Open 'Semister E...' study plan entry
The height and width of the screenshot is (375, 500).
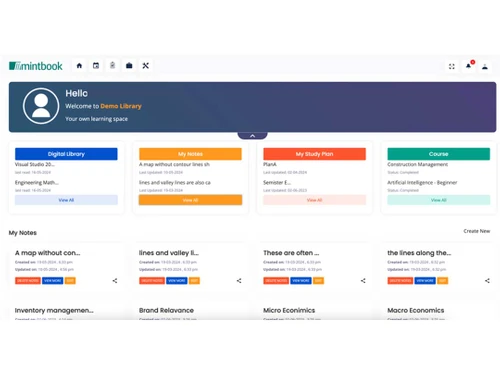coord(277,183)
